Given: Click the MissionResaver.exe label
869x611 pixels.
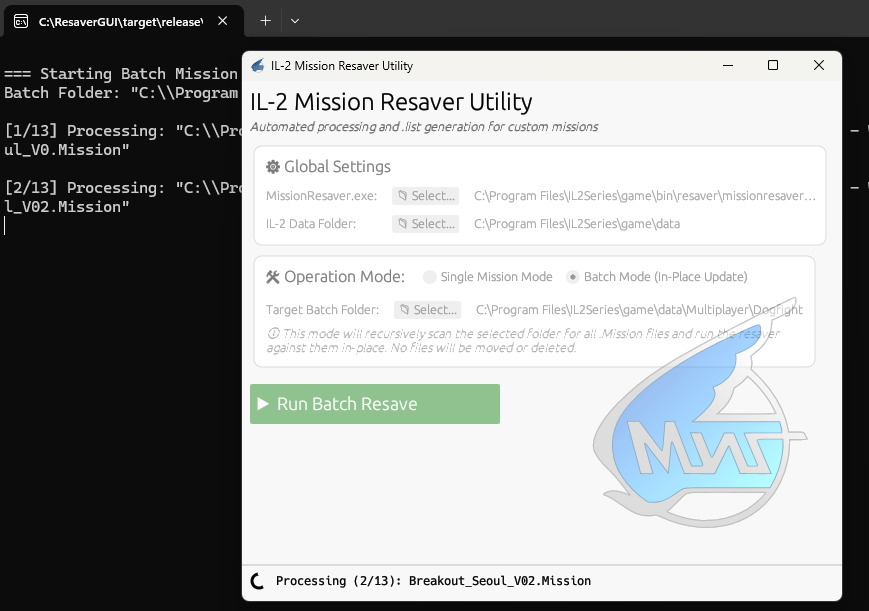Looking at the screenshot, I should [x=321, y=196].
